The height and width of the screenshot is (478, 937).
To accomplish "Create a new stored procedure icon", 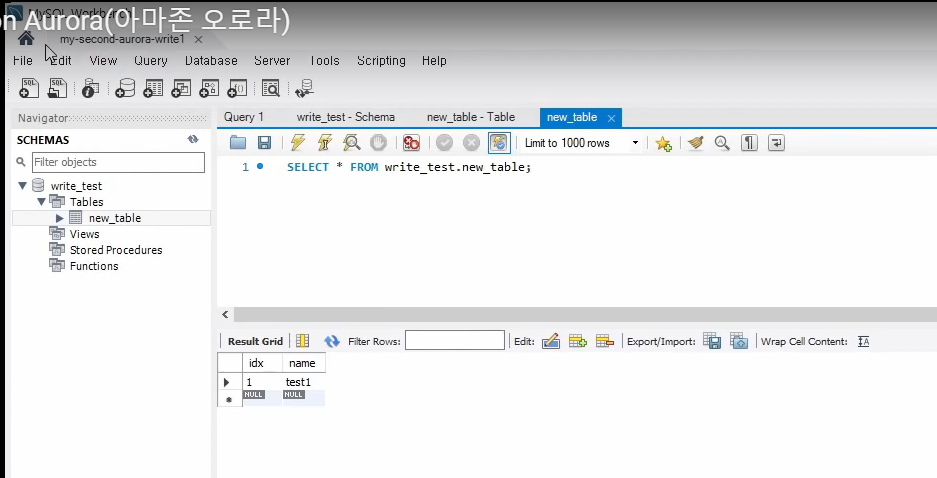I will click(x=209, y=88).
